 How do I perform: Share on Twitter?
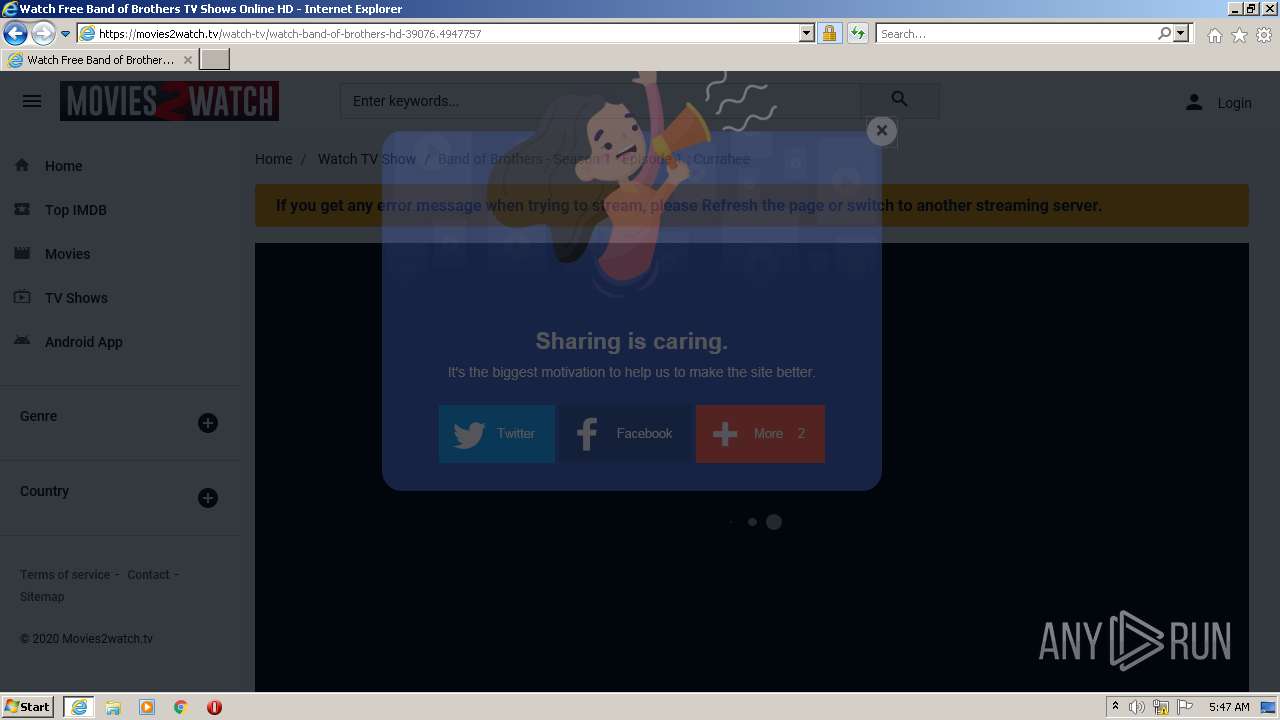[x=497, y=433]
